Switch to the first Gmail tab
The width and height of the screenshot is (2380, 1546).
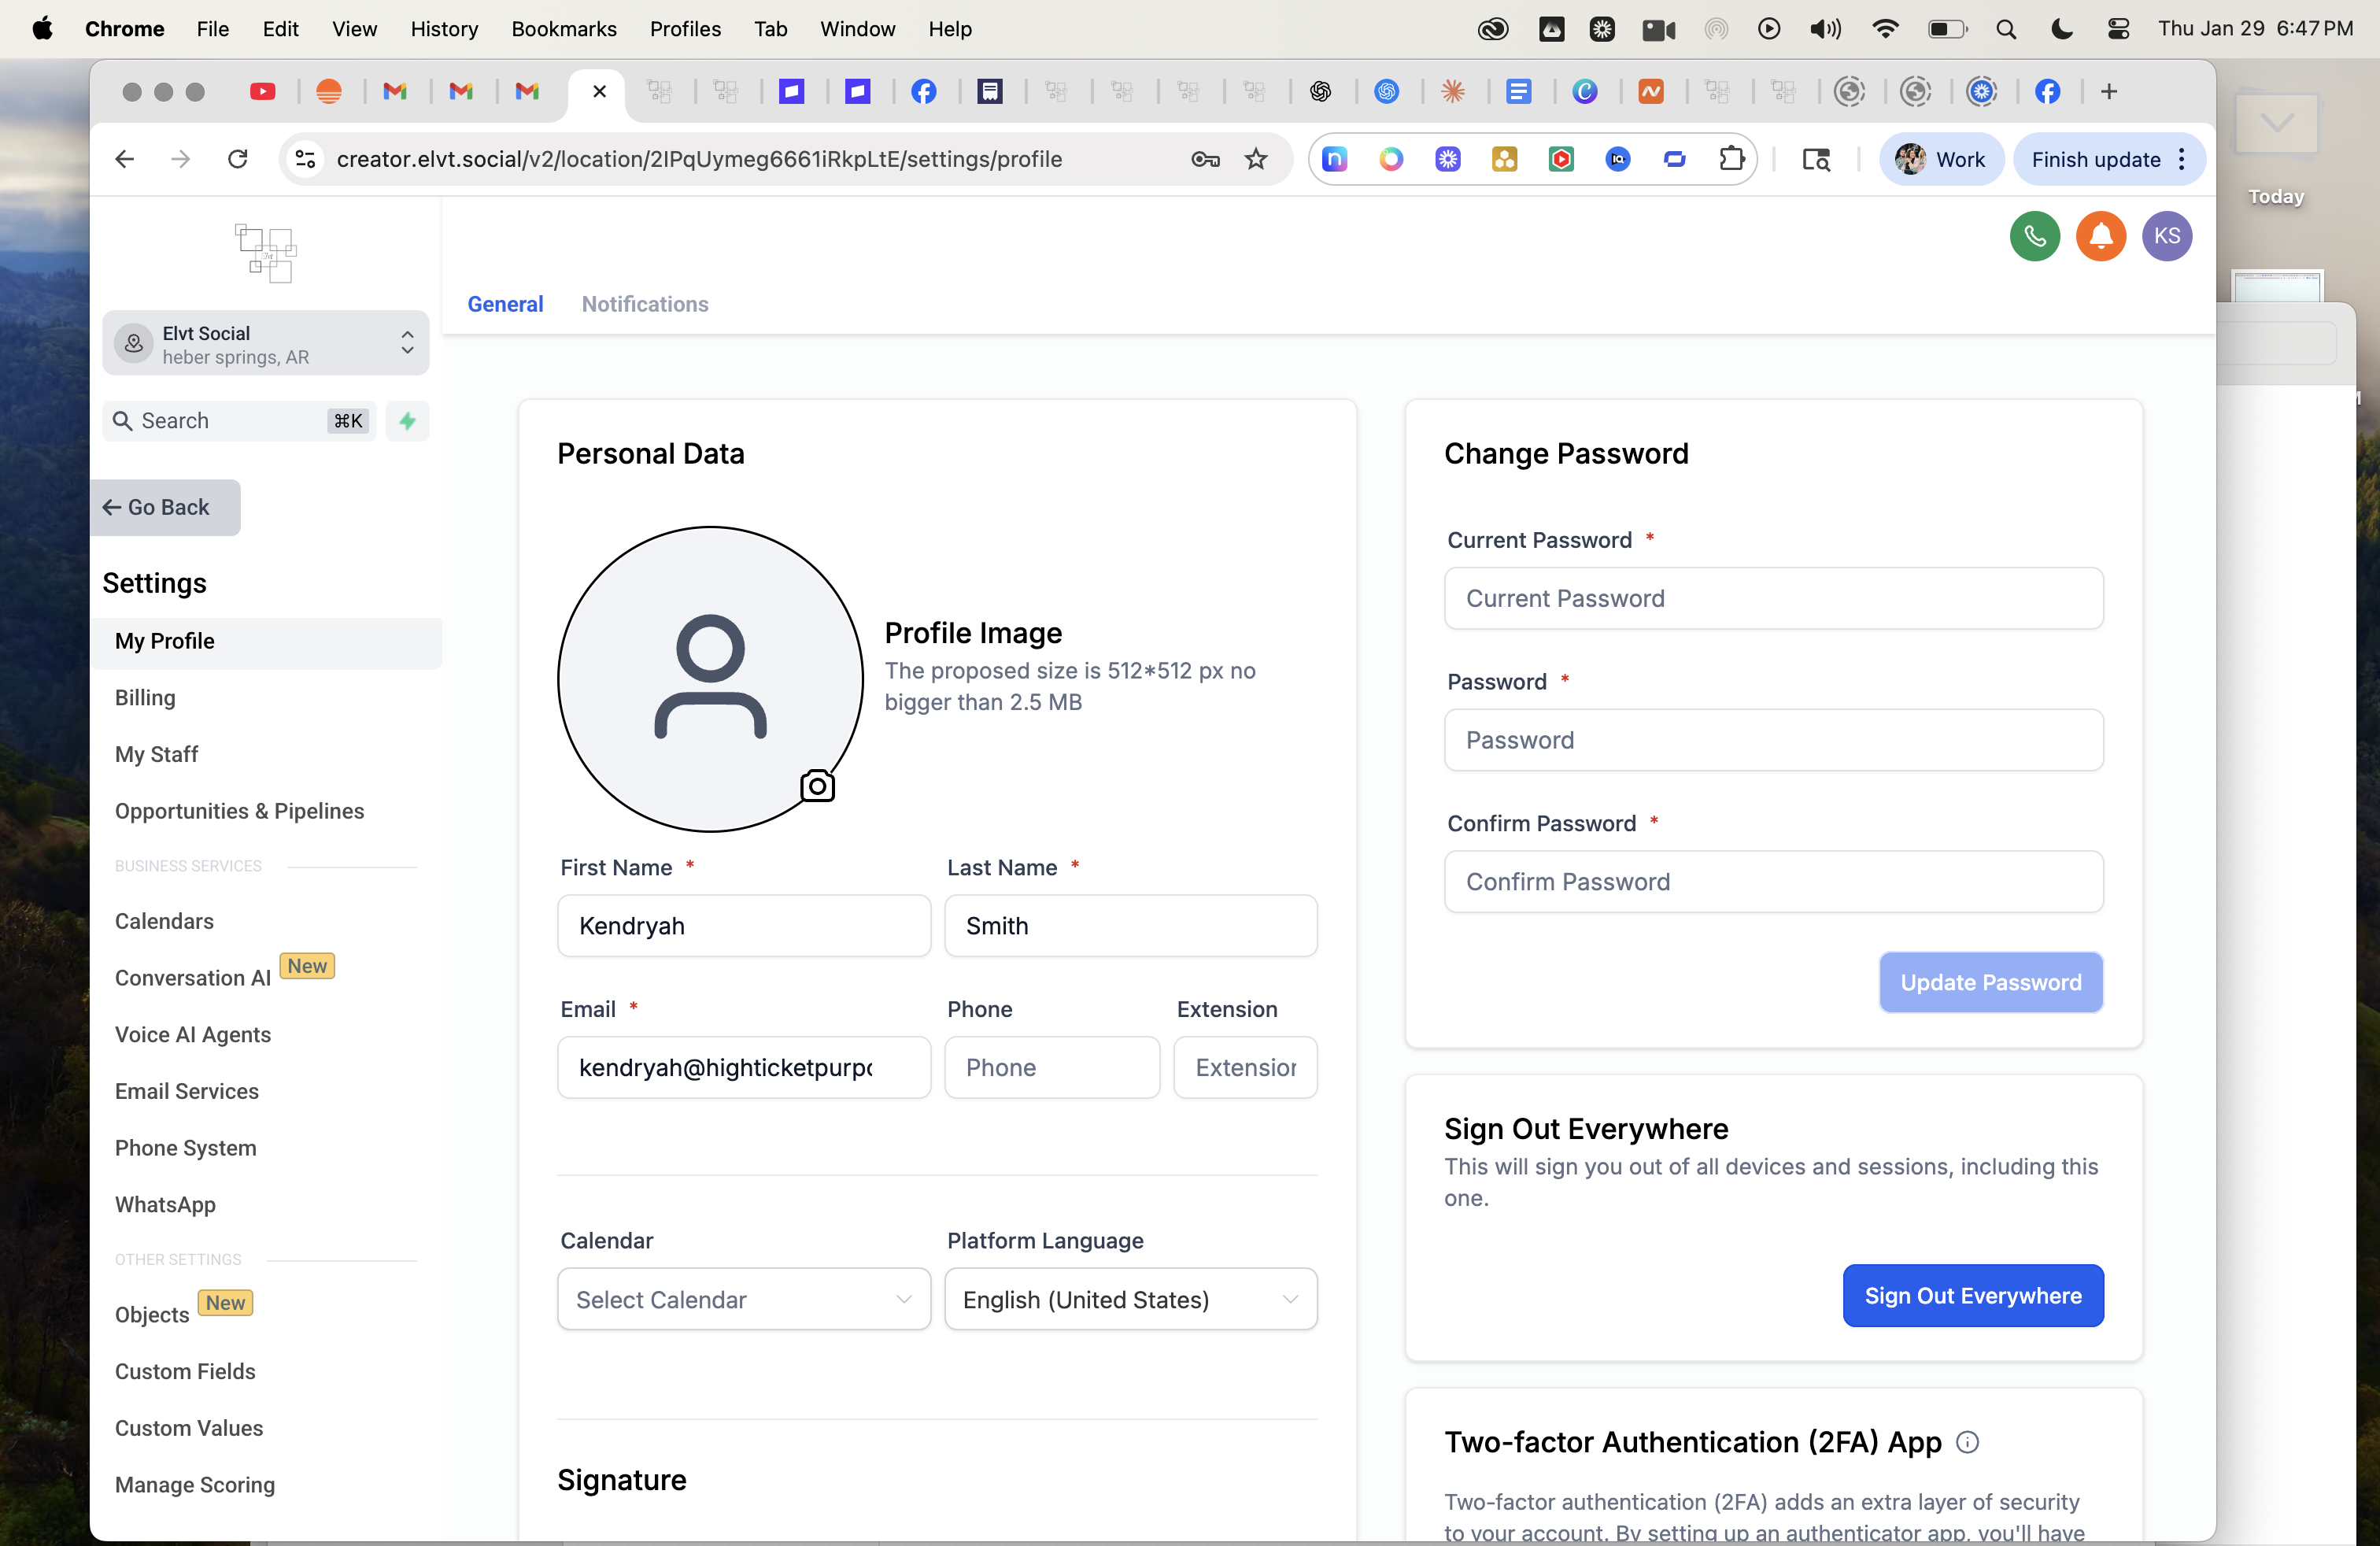point(395,92)
